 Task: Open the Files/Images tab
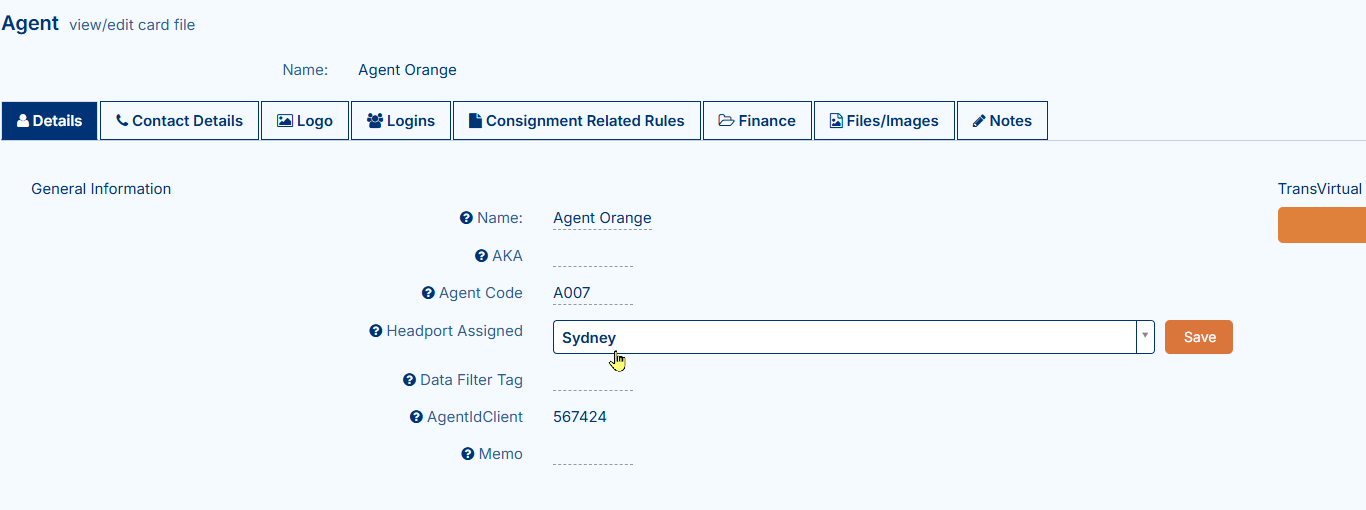884,121
